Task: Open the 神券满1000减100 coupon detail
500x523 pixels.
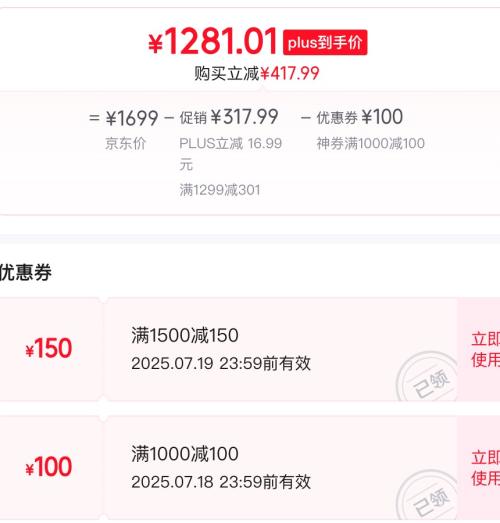Action: pyautogui.click(x=371, y=143)
